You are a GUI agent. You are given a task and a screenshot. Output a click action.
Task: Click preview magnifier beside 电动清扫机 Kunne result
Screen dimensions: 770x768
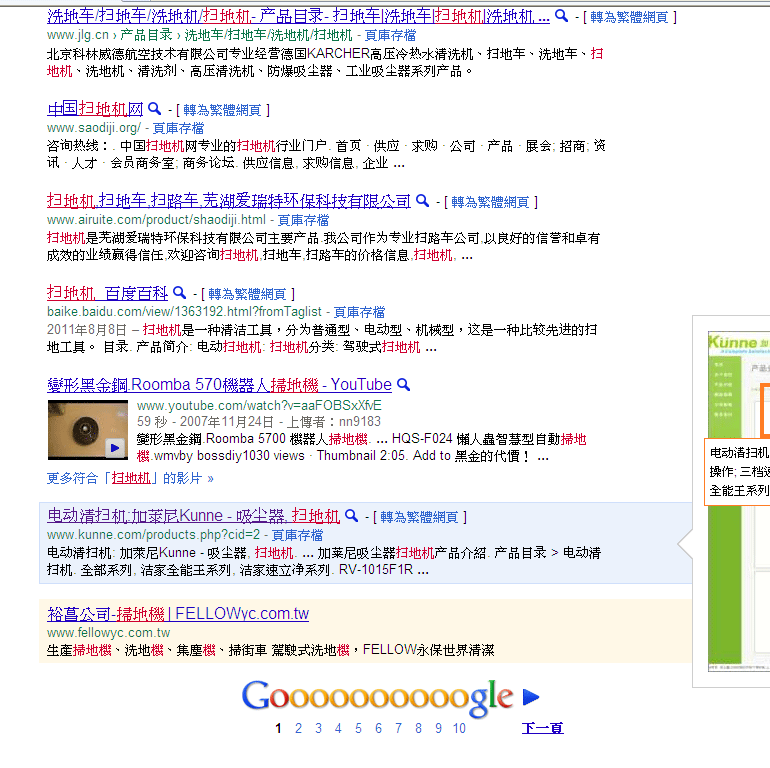click(352, 516)
